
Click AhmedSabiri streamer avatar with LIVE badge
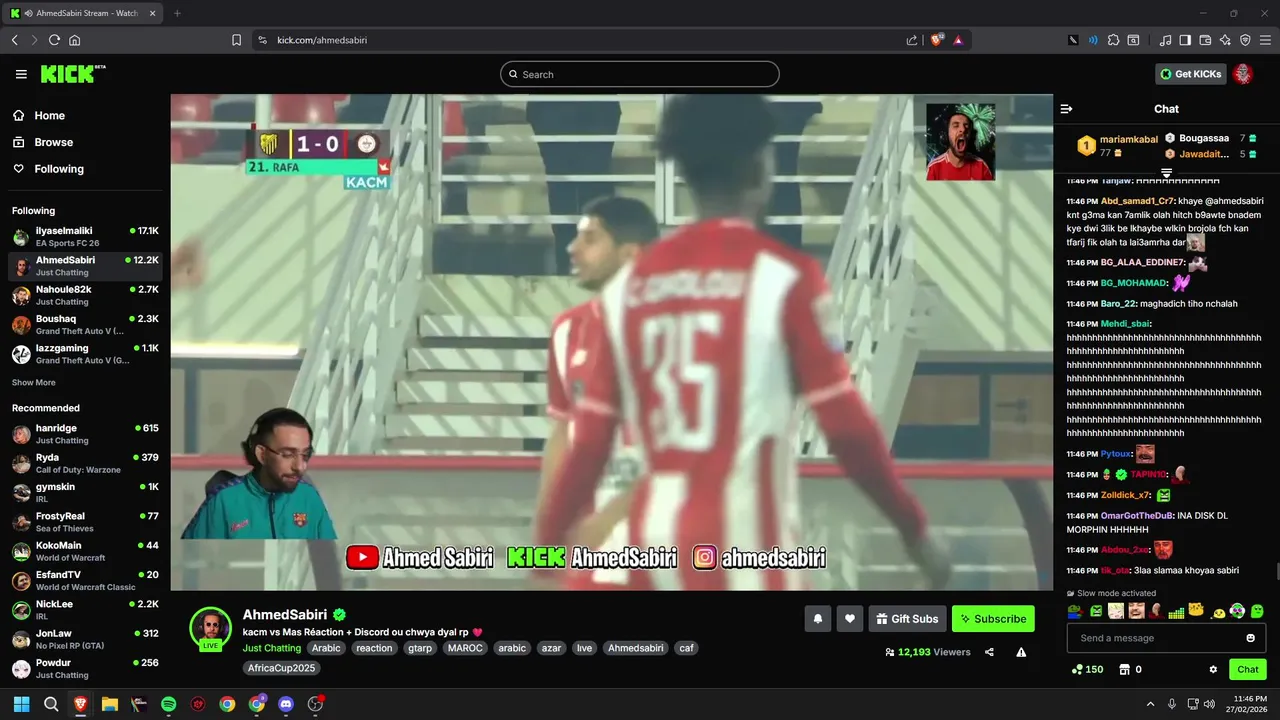coord(210,628)
